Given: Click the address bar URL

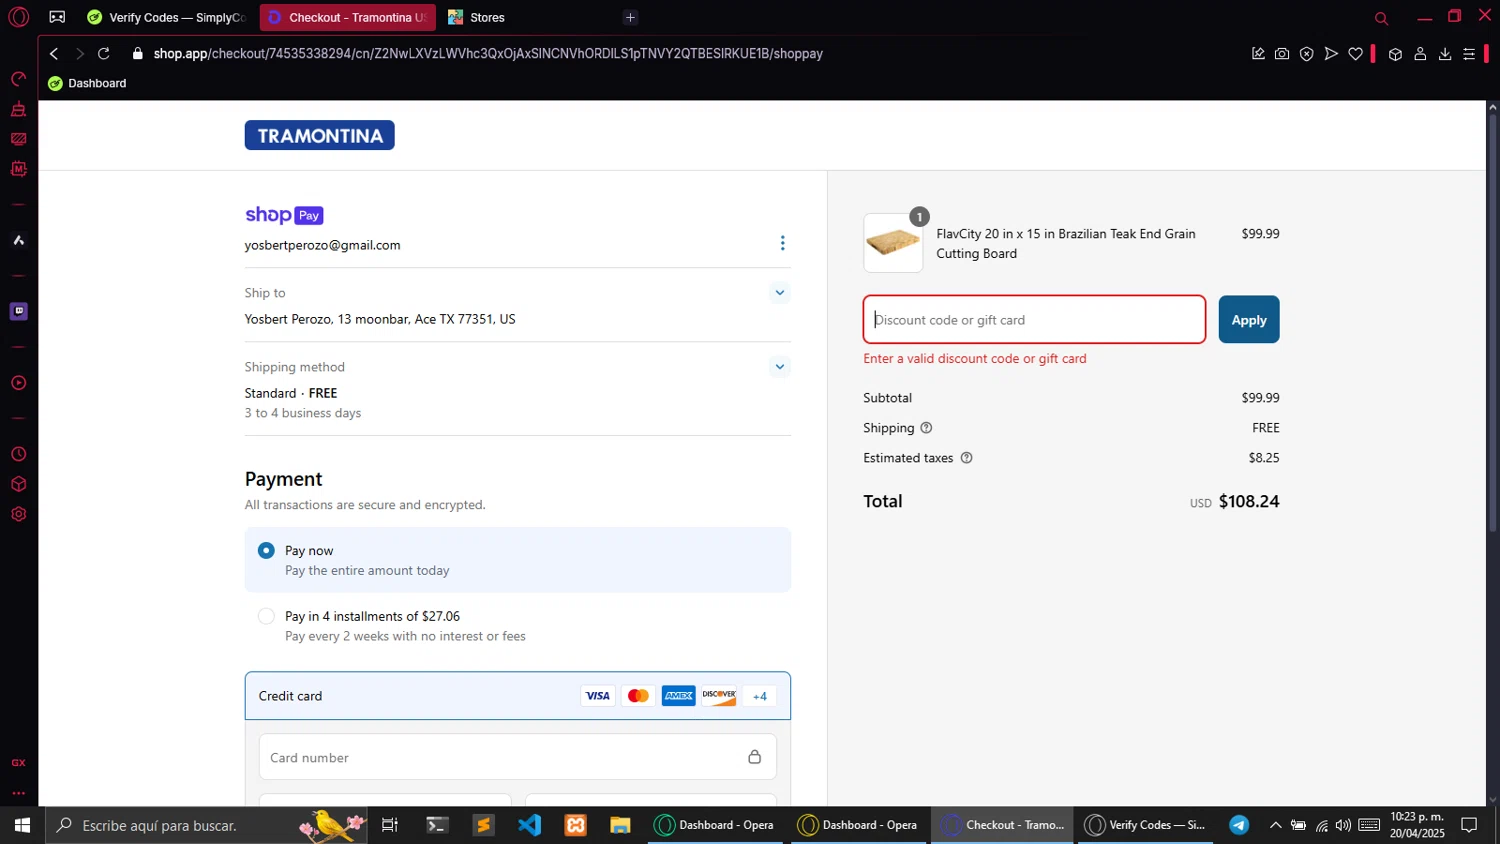Looking at the screenshot, I should tap(488, 54).
